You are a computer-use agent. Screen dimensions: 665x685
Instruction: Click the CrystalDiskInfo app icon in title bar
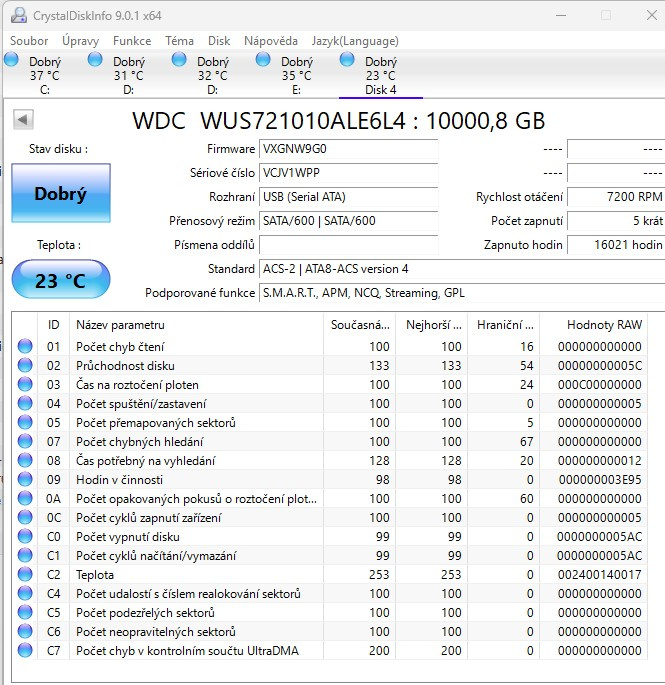point(19,15)
